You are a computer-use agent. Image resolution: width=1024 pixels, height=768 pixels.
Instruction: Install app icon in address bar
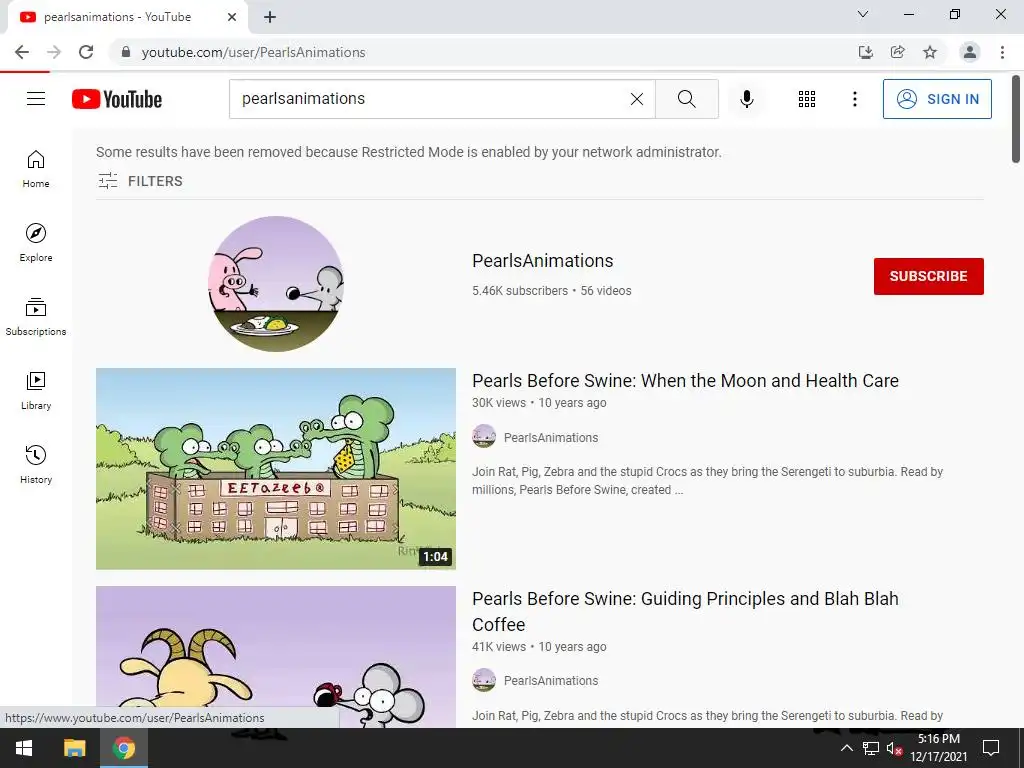pyautogui.click(x=865, y=52)
